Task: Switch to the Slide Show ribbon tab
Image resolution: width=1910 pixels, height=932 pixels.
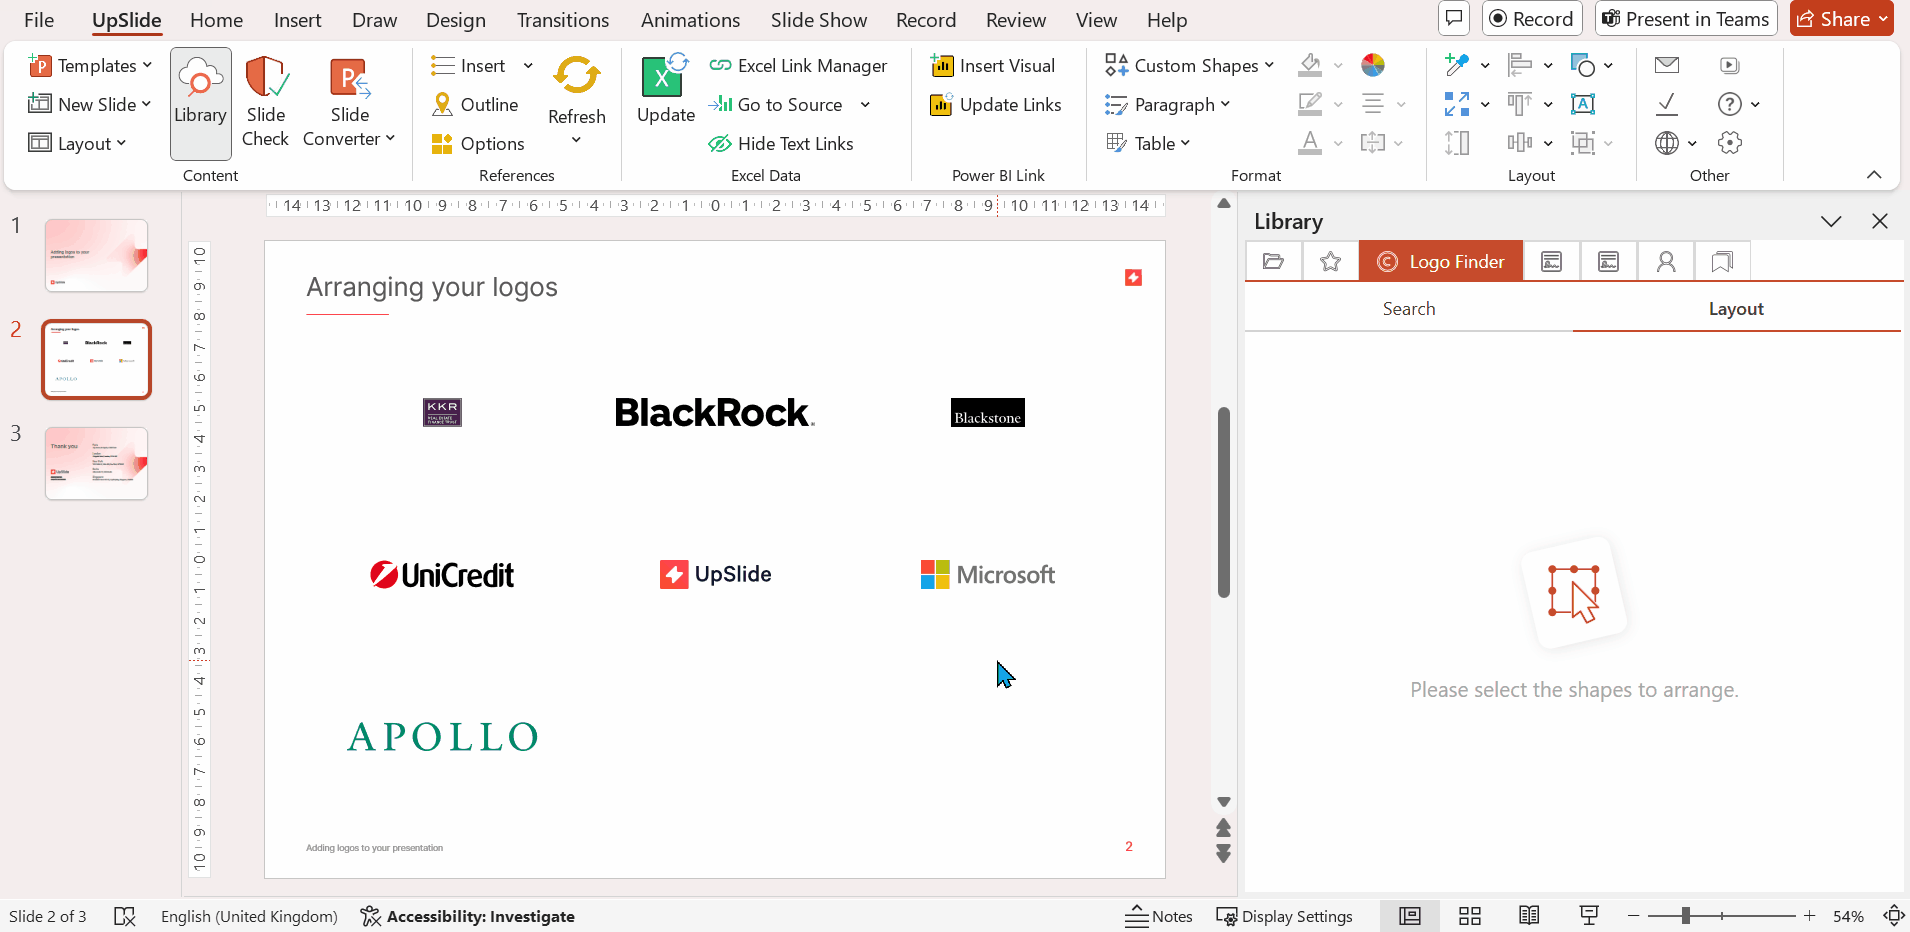Action: 819,20
